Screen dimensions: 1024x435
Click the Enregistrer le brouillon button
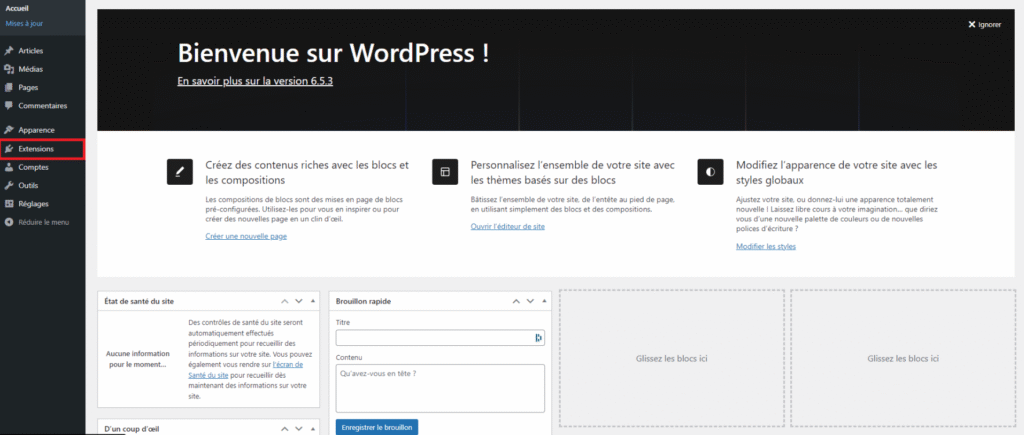click(377, 427)
